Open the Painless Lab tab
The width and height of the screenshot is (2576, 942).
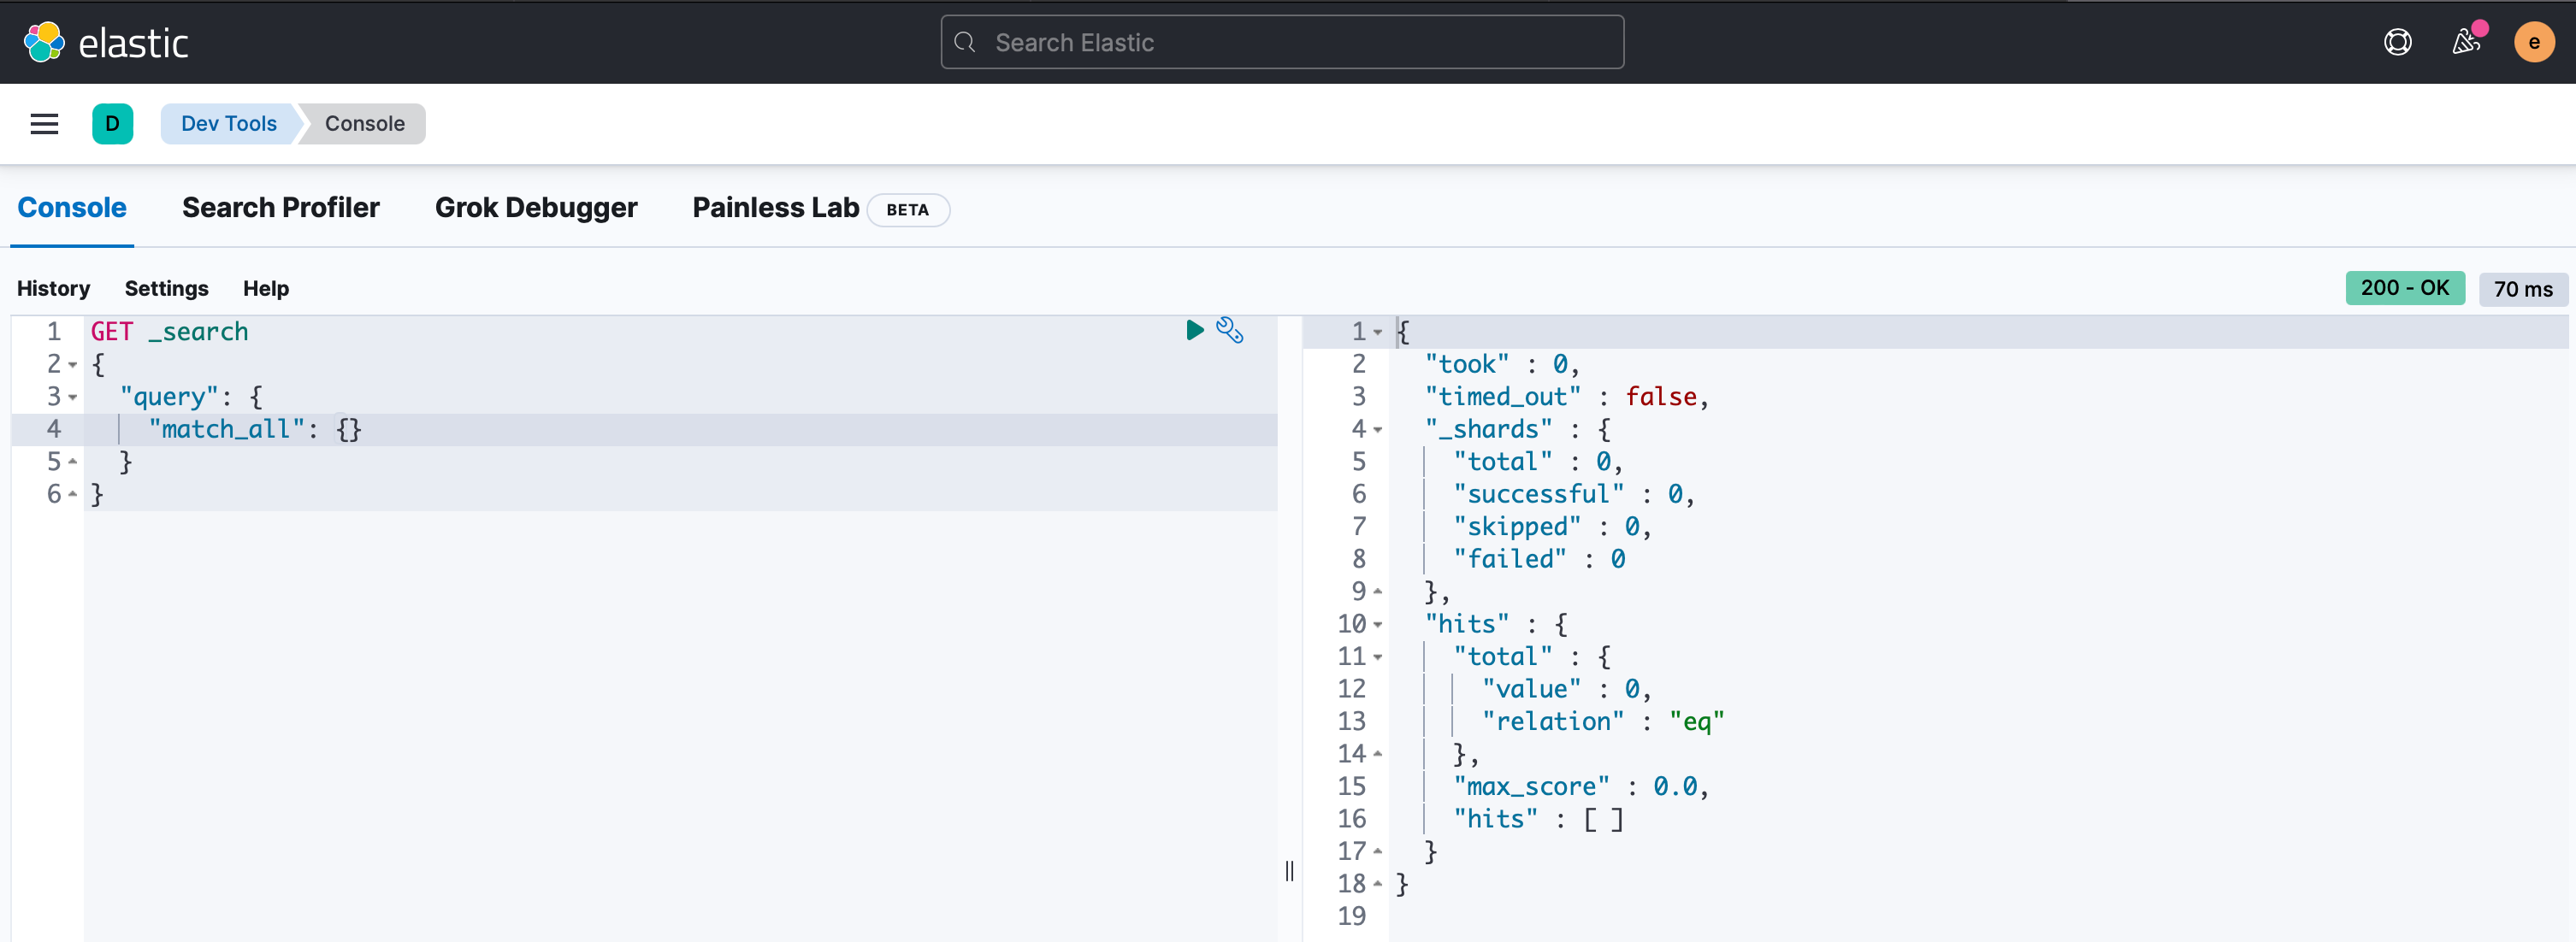[x=775, y=208]
